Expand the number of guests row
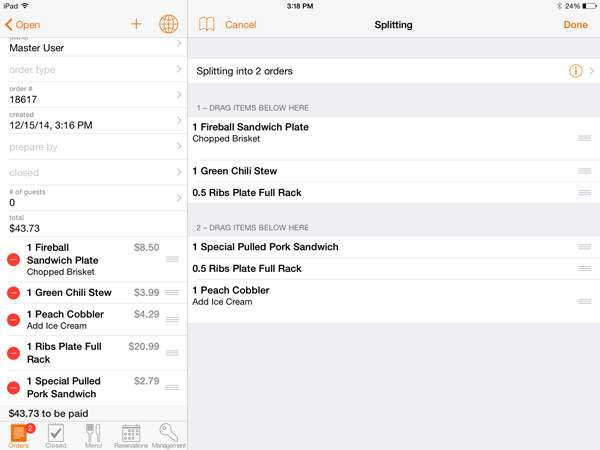 [x=94, y=197]
